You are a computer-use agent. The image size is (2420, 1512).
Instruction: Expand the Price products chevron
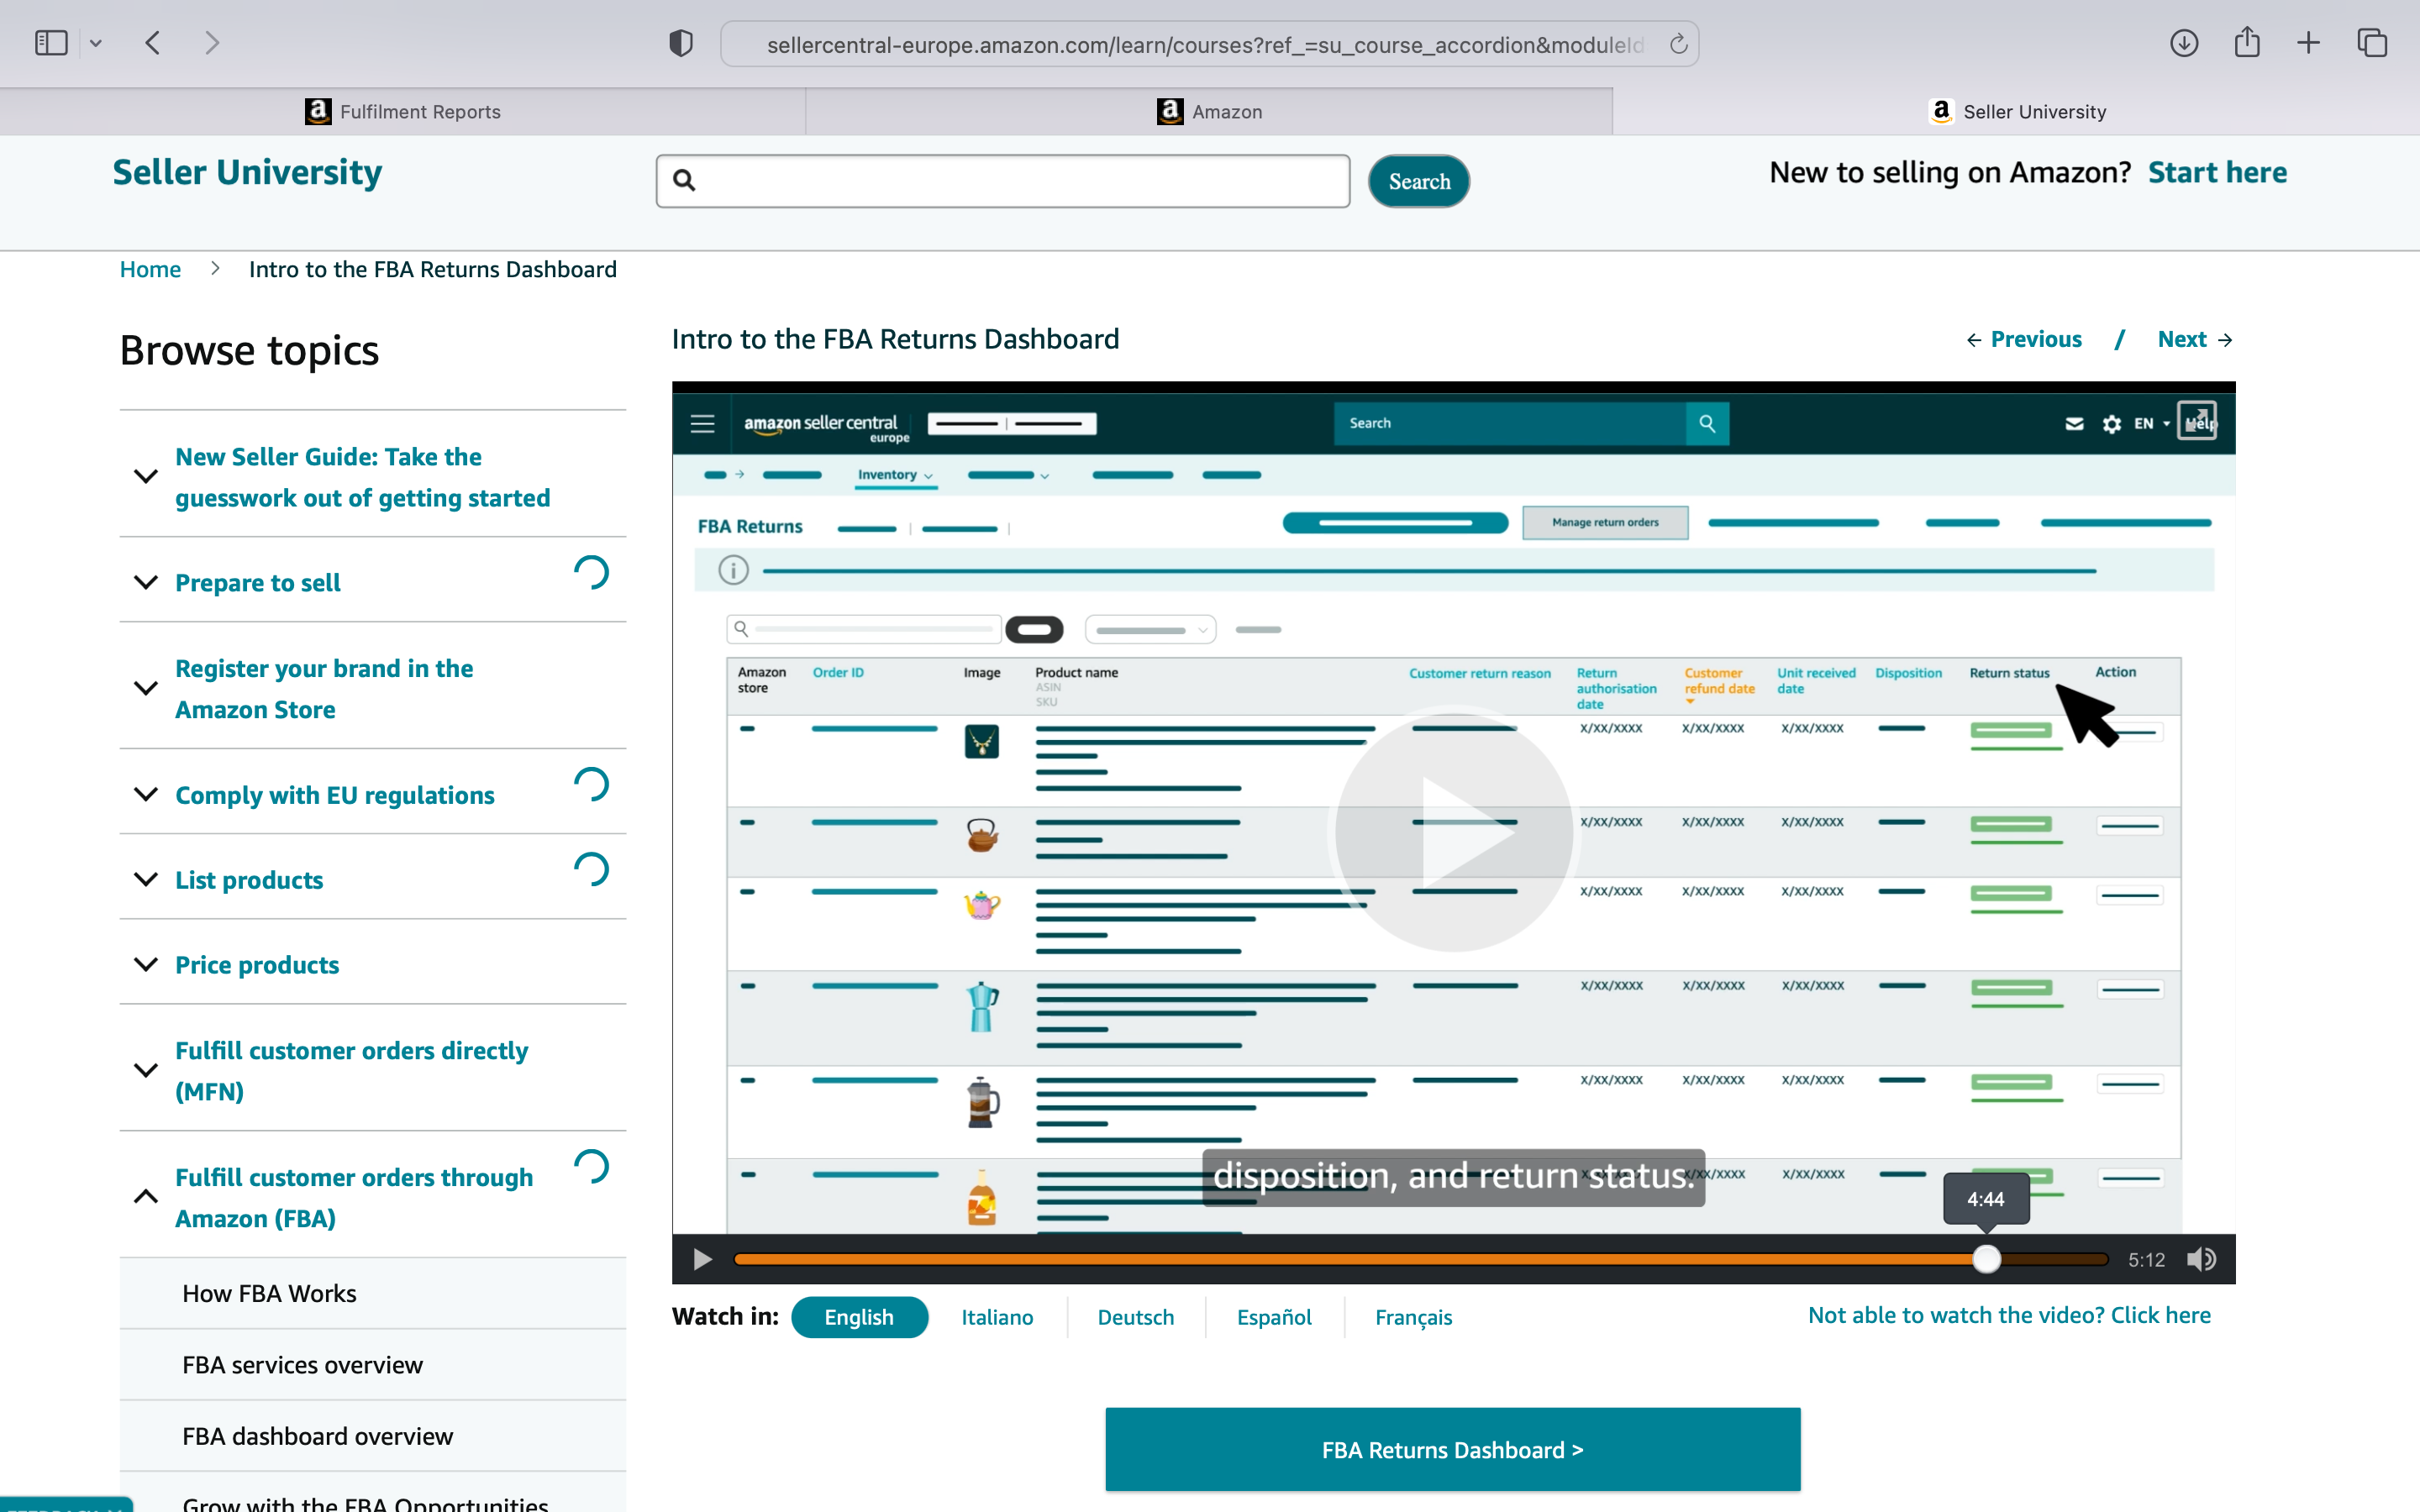[146, 964]
